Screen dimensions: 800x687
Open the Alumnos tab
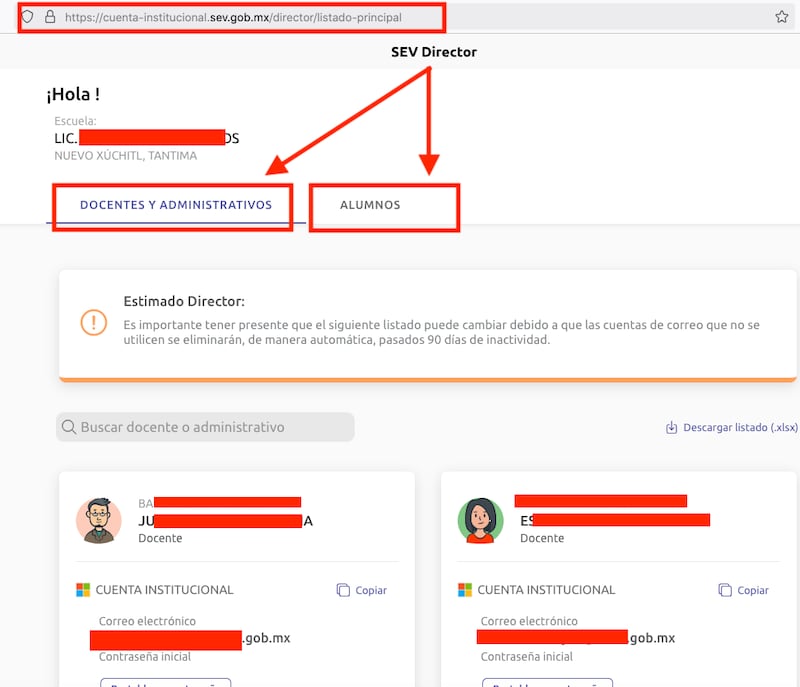click(x=370, y=205)
